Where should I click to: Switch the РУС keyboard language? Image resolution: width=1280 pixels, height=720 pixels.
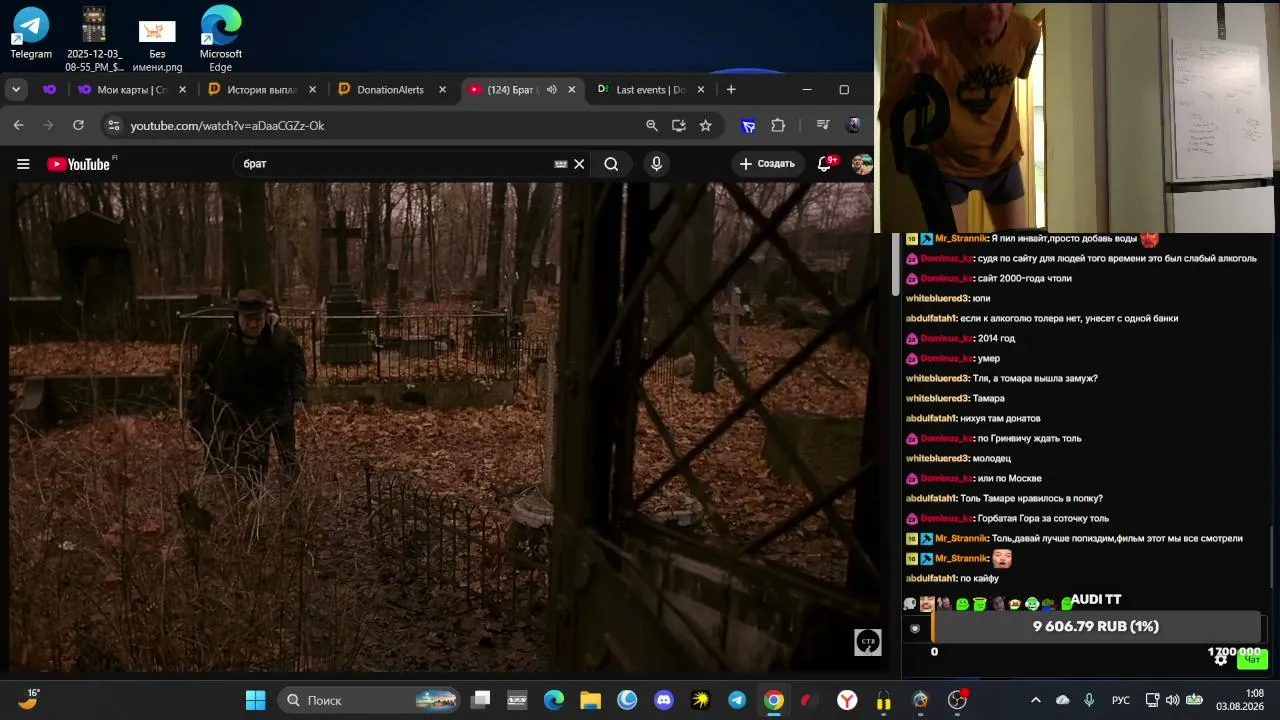pyautogui.click(x=1122, y=700)
